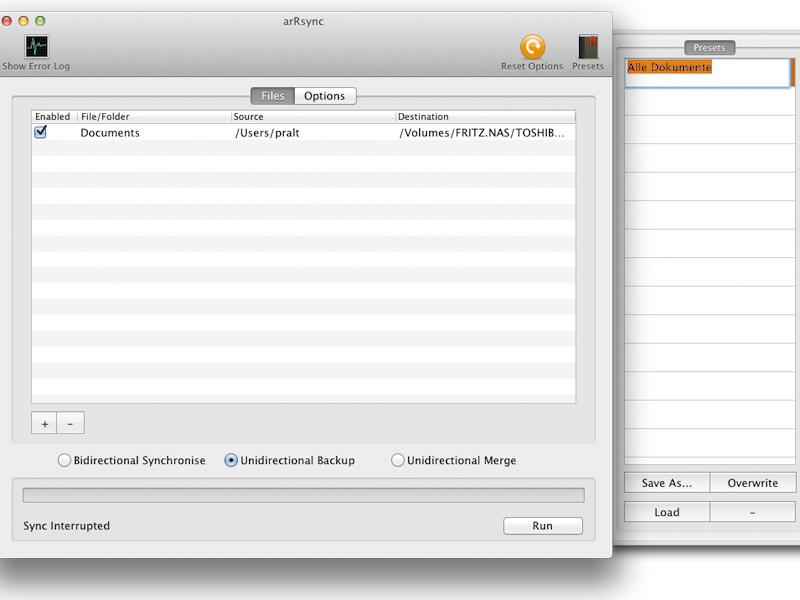Delete preset using the minus button in Presets panel
Image resolution: width=800 pixels, height=600 pixels.
coord(752,512)
